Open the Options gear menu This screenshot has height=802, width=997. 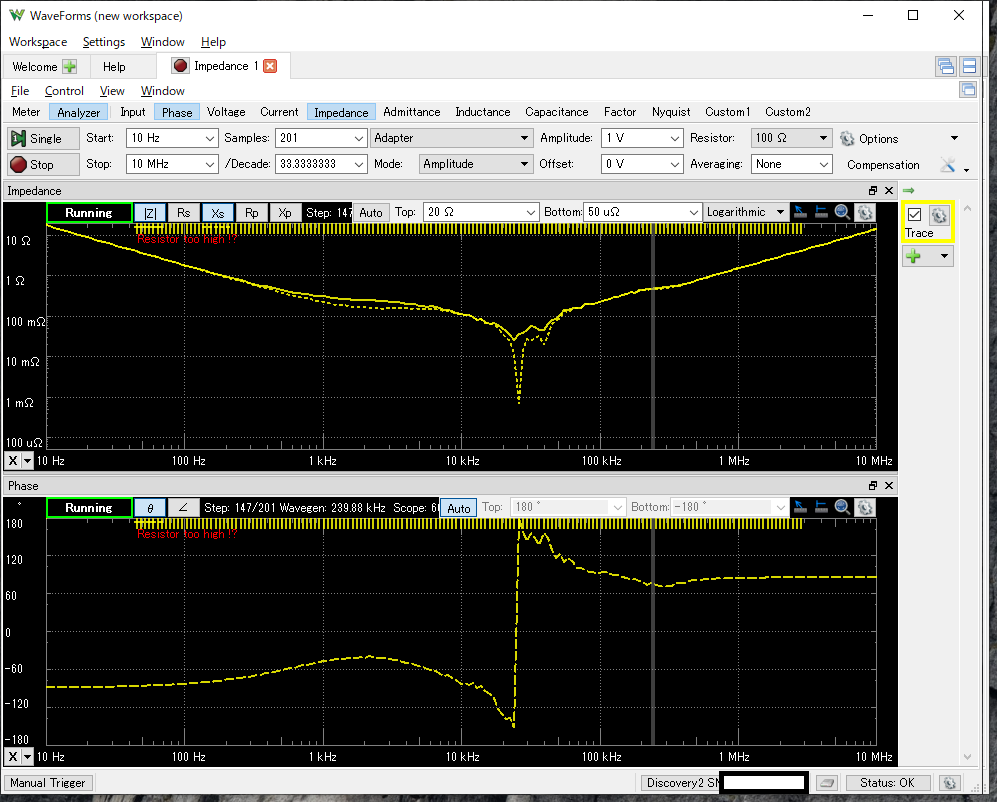(869, 139)
